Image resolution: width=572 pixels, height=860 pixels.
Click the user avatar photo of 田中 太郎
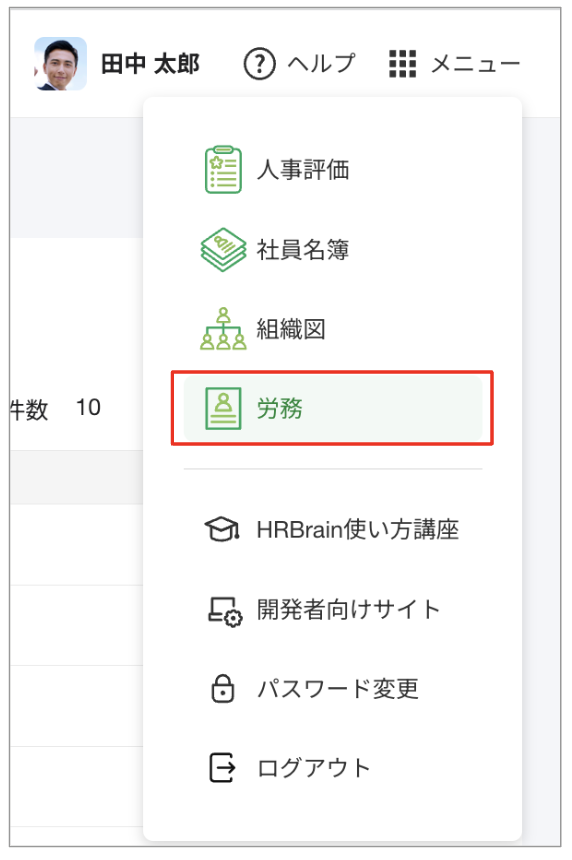60,64
